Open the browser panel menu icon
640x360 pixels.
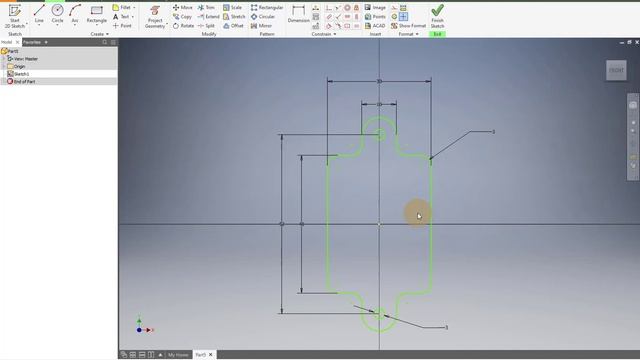click(113, 42)
